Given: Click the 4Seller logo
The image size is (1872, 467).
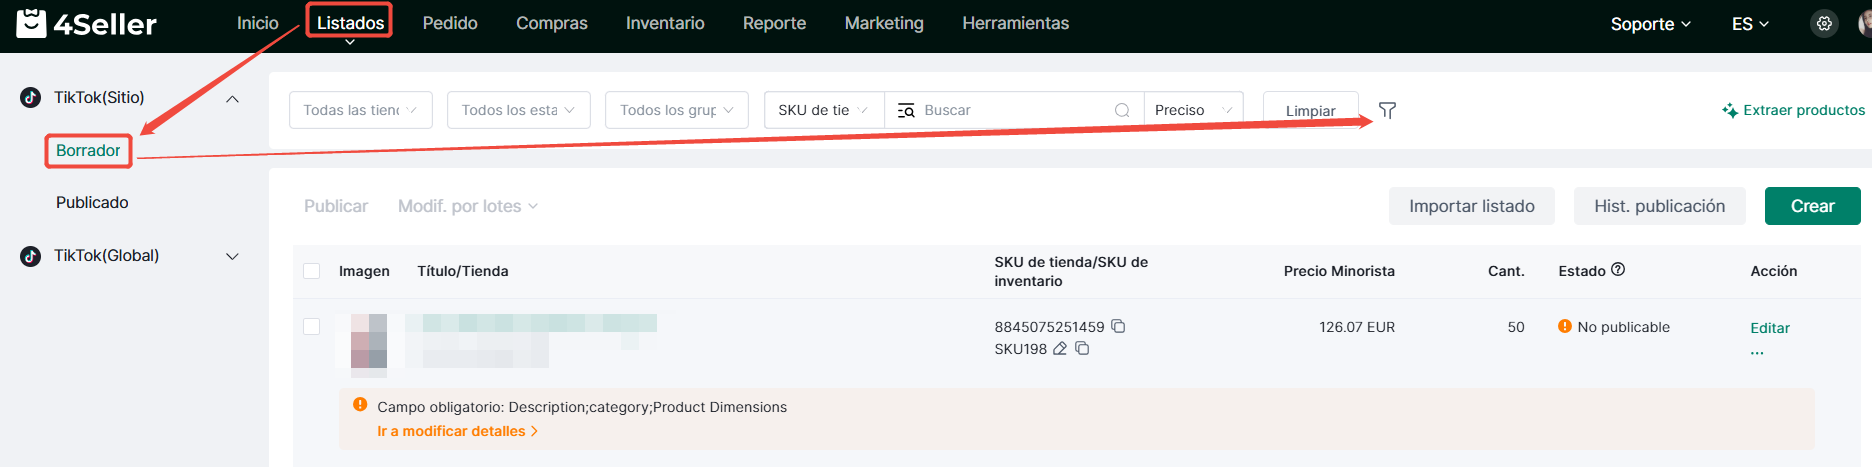Looking at the screenshot, I should coord(87,24).
